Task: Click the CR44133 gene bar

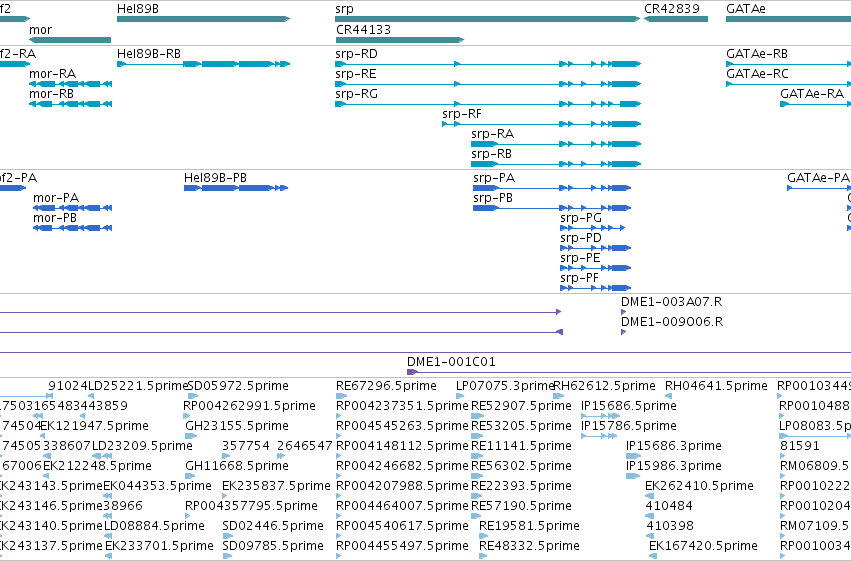Action: coord(399,40)
